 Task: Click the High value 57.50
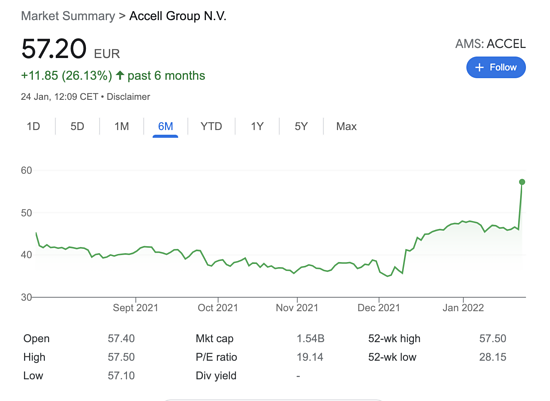coord(121,357)
